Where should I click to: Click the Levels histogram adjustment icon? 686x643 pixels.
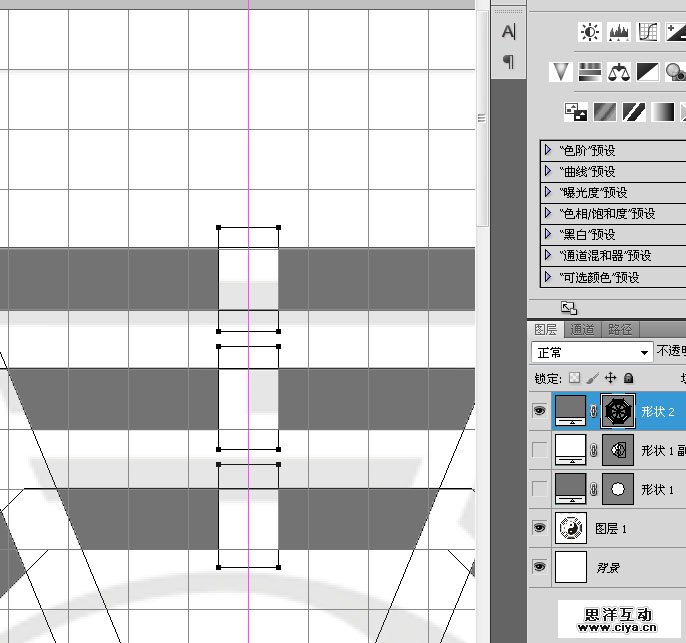pyautogui.click(x=619, y=33)
